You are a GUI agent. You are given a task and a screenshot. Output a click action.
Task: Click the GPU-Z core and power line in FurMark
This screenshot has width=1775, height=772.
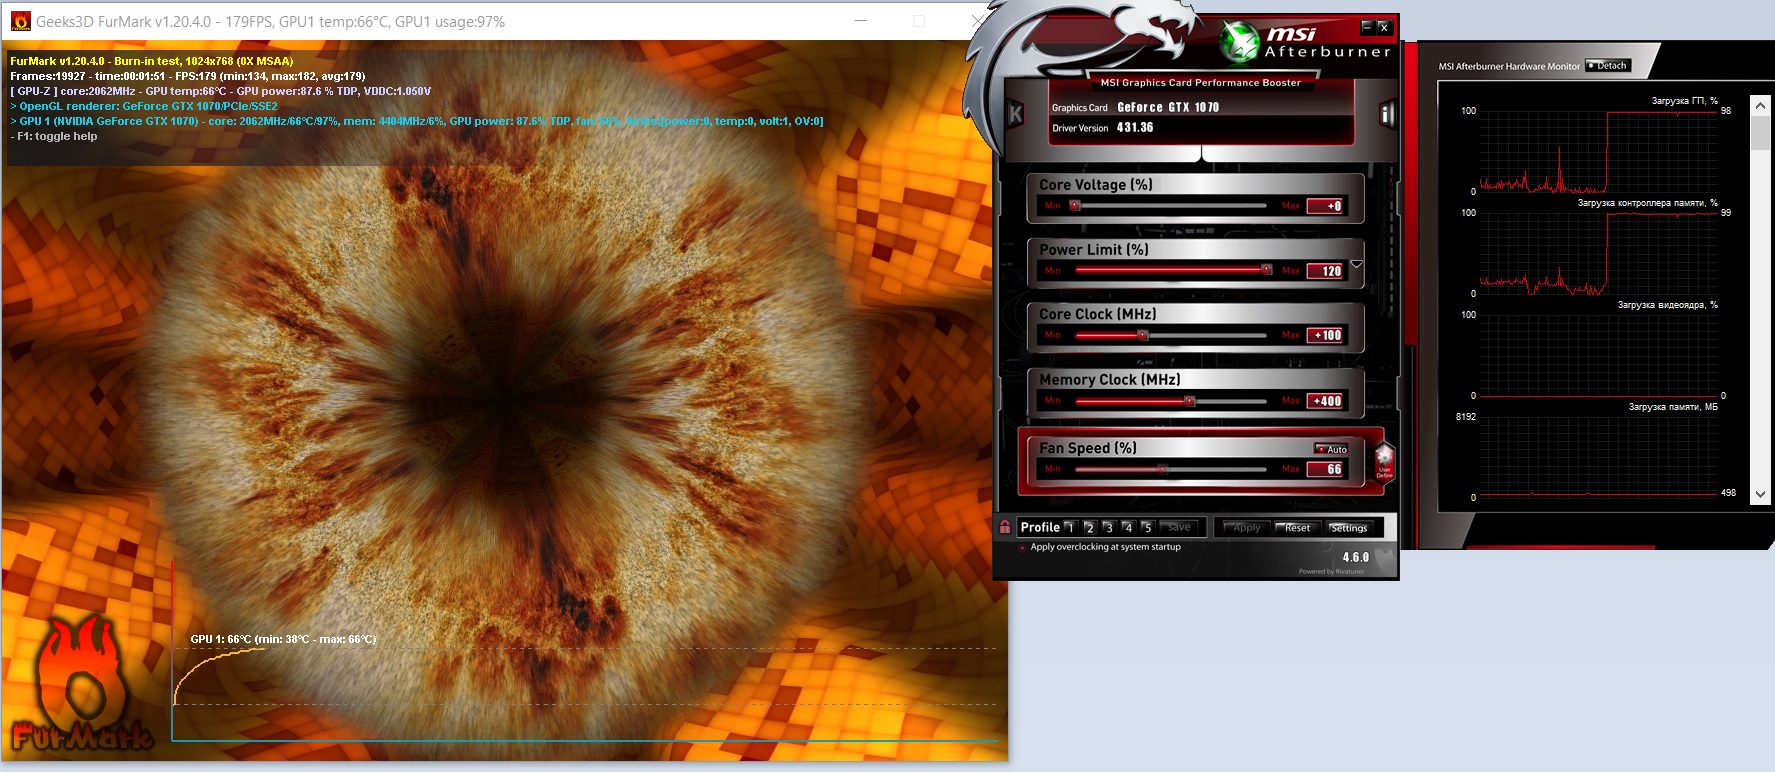pyautogui.click(x=221, y=91)
